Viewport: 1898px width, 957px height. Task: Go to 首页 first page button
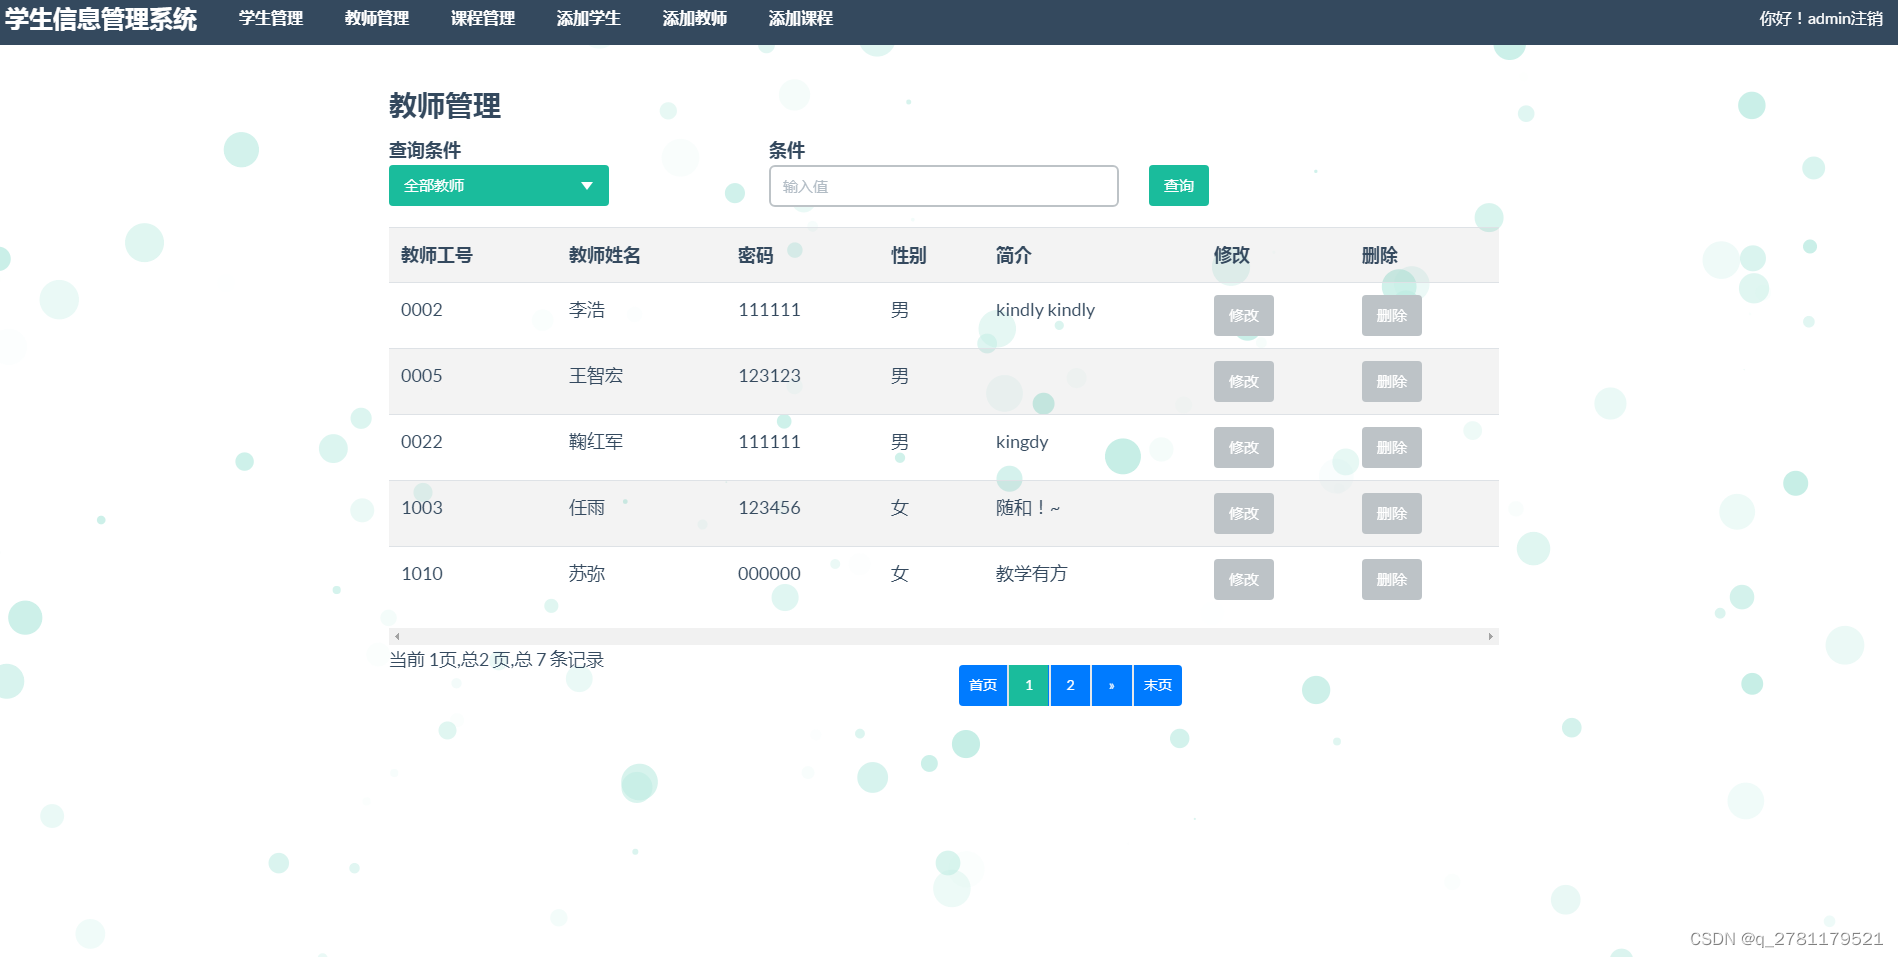point(983,686)
